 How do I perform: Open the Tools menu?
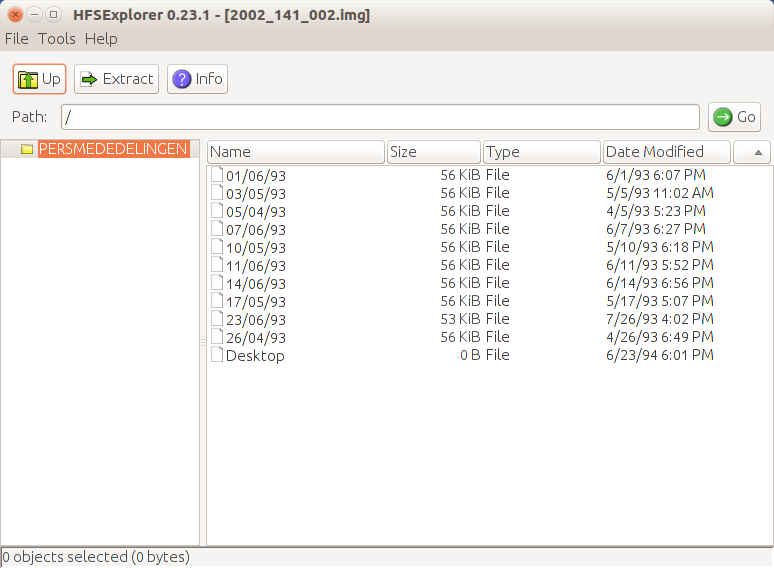57,39
